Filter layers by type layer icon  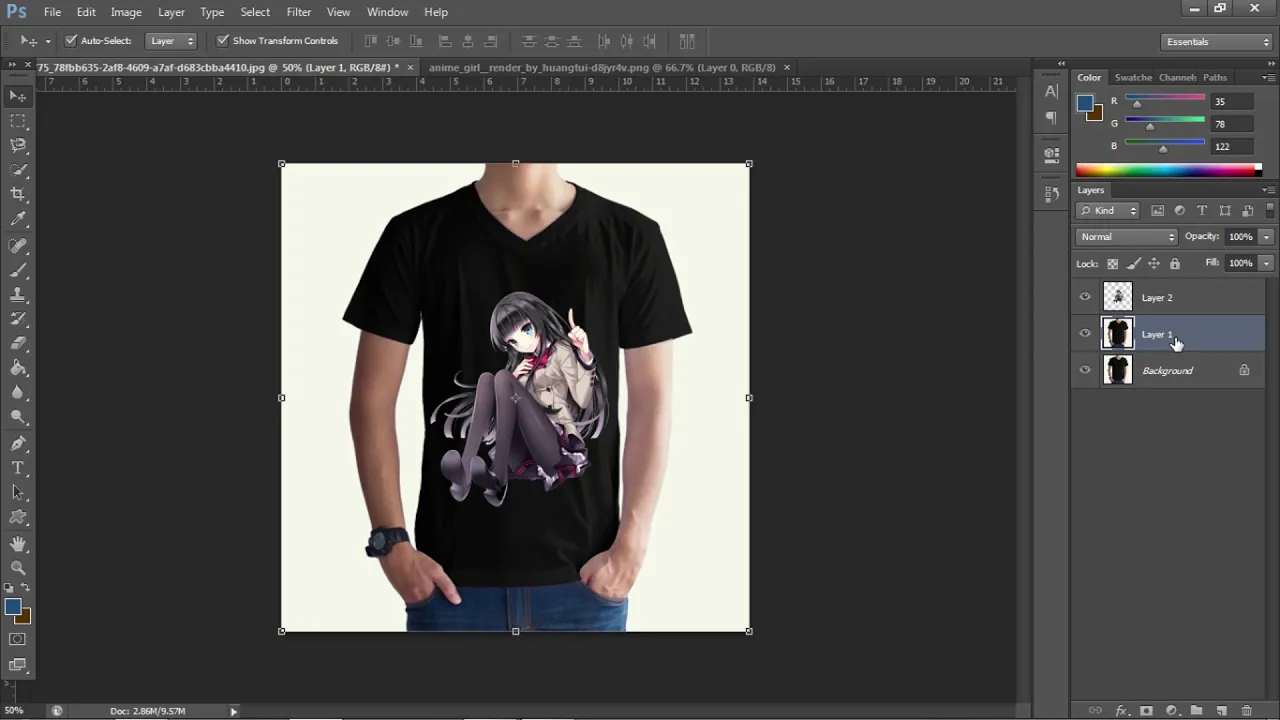(x=1202, y=211)
